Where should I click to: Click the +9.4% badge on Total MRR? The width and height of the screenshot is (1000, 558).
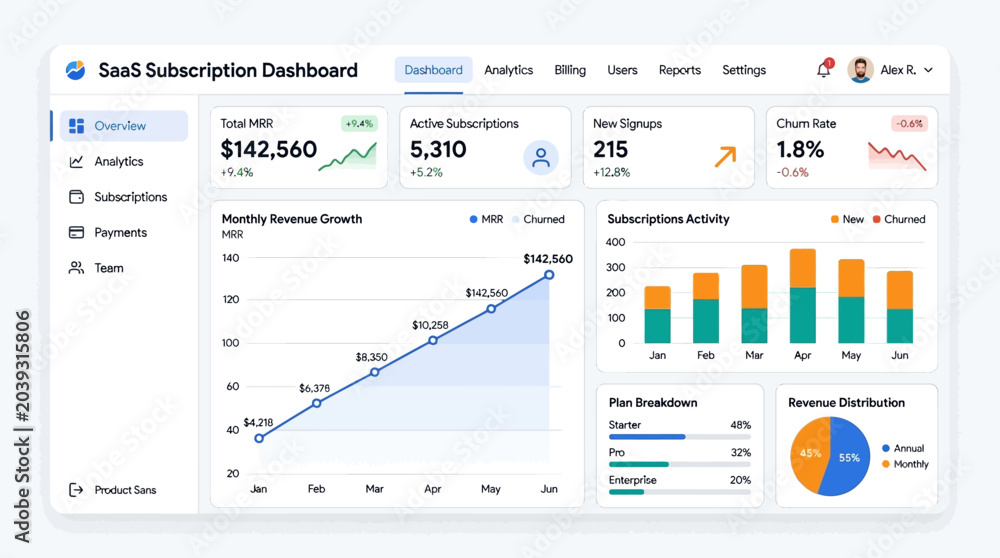click(x=359, y=124)
